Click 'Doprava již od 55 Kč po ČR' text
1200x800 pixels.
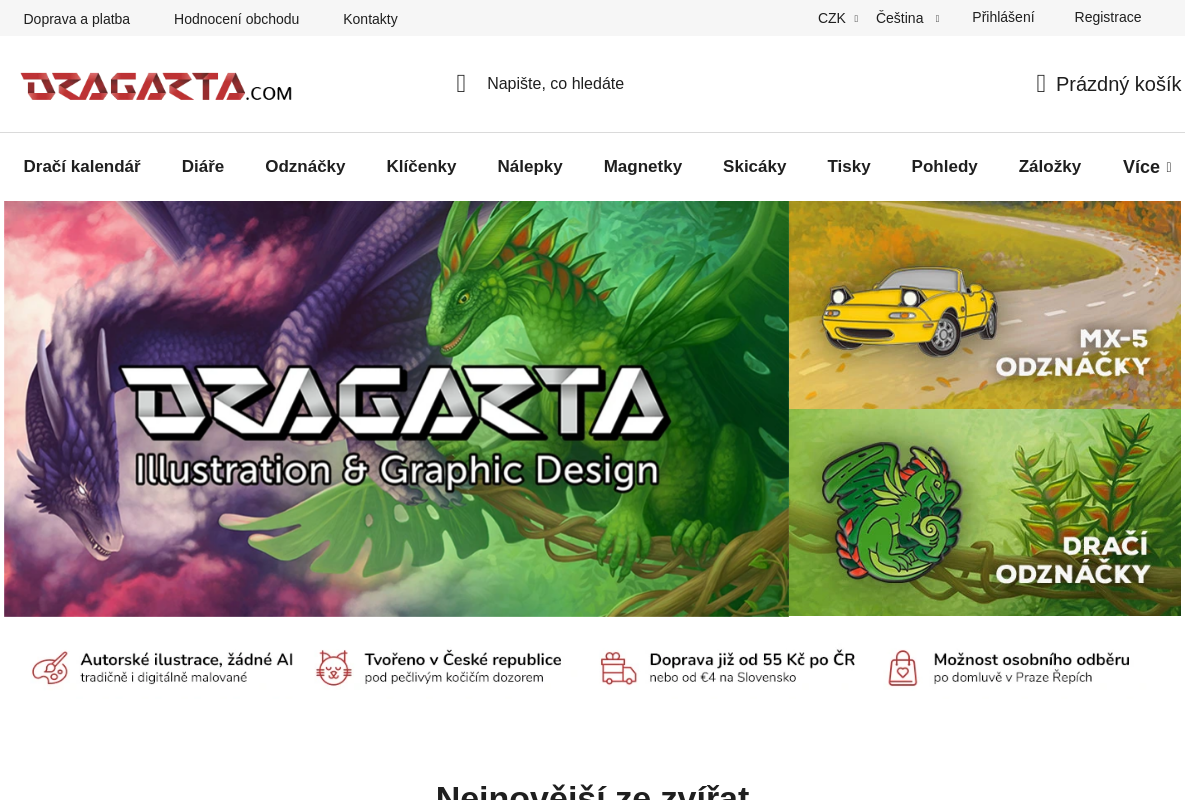click(x=752, y=660)
